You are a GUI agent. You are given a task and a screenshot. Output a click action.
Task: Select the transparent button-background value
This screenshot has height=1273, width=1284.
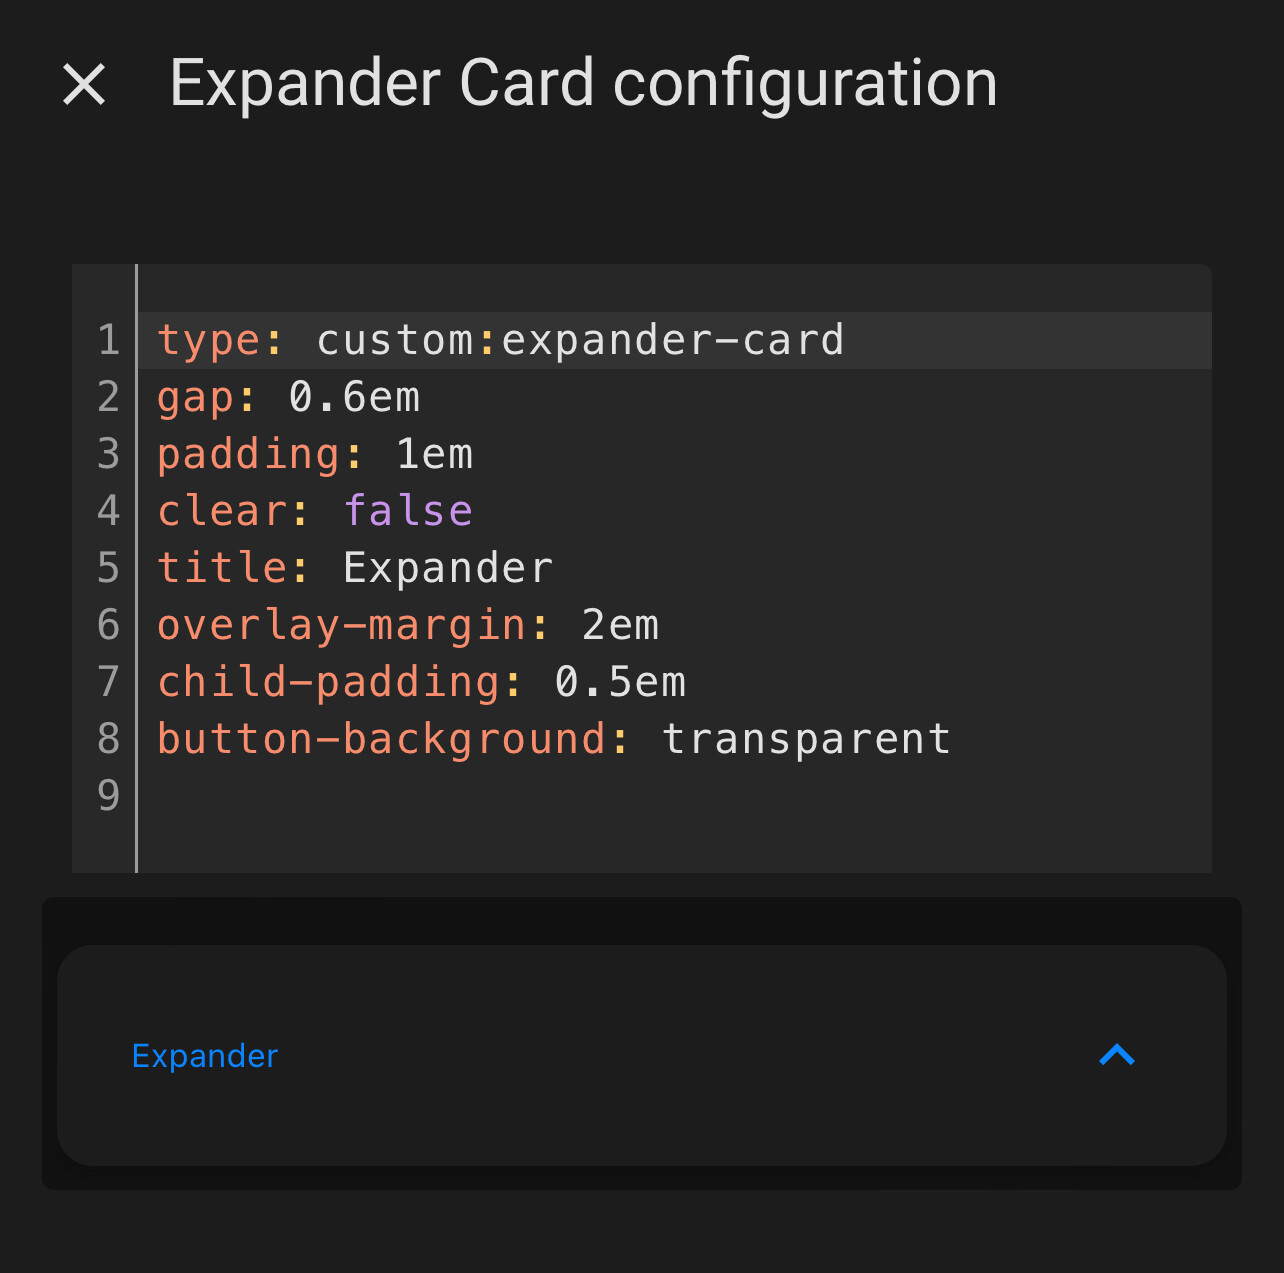(805, 737)
